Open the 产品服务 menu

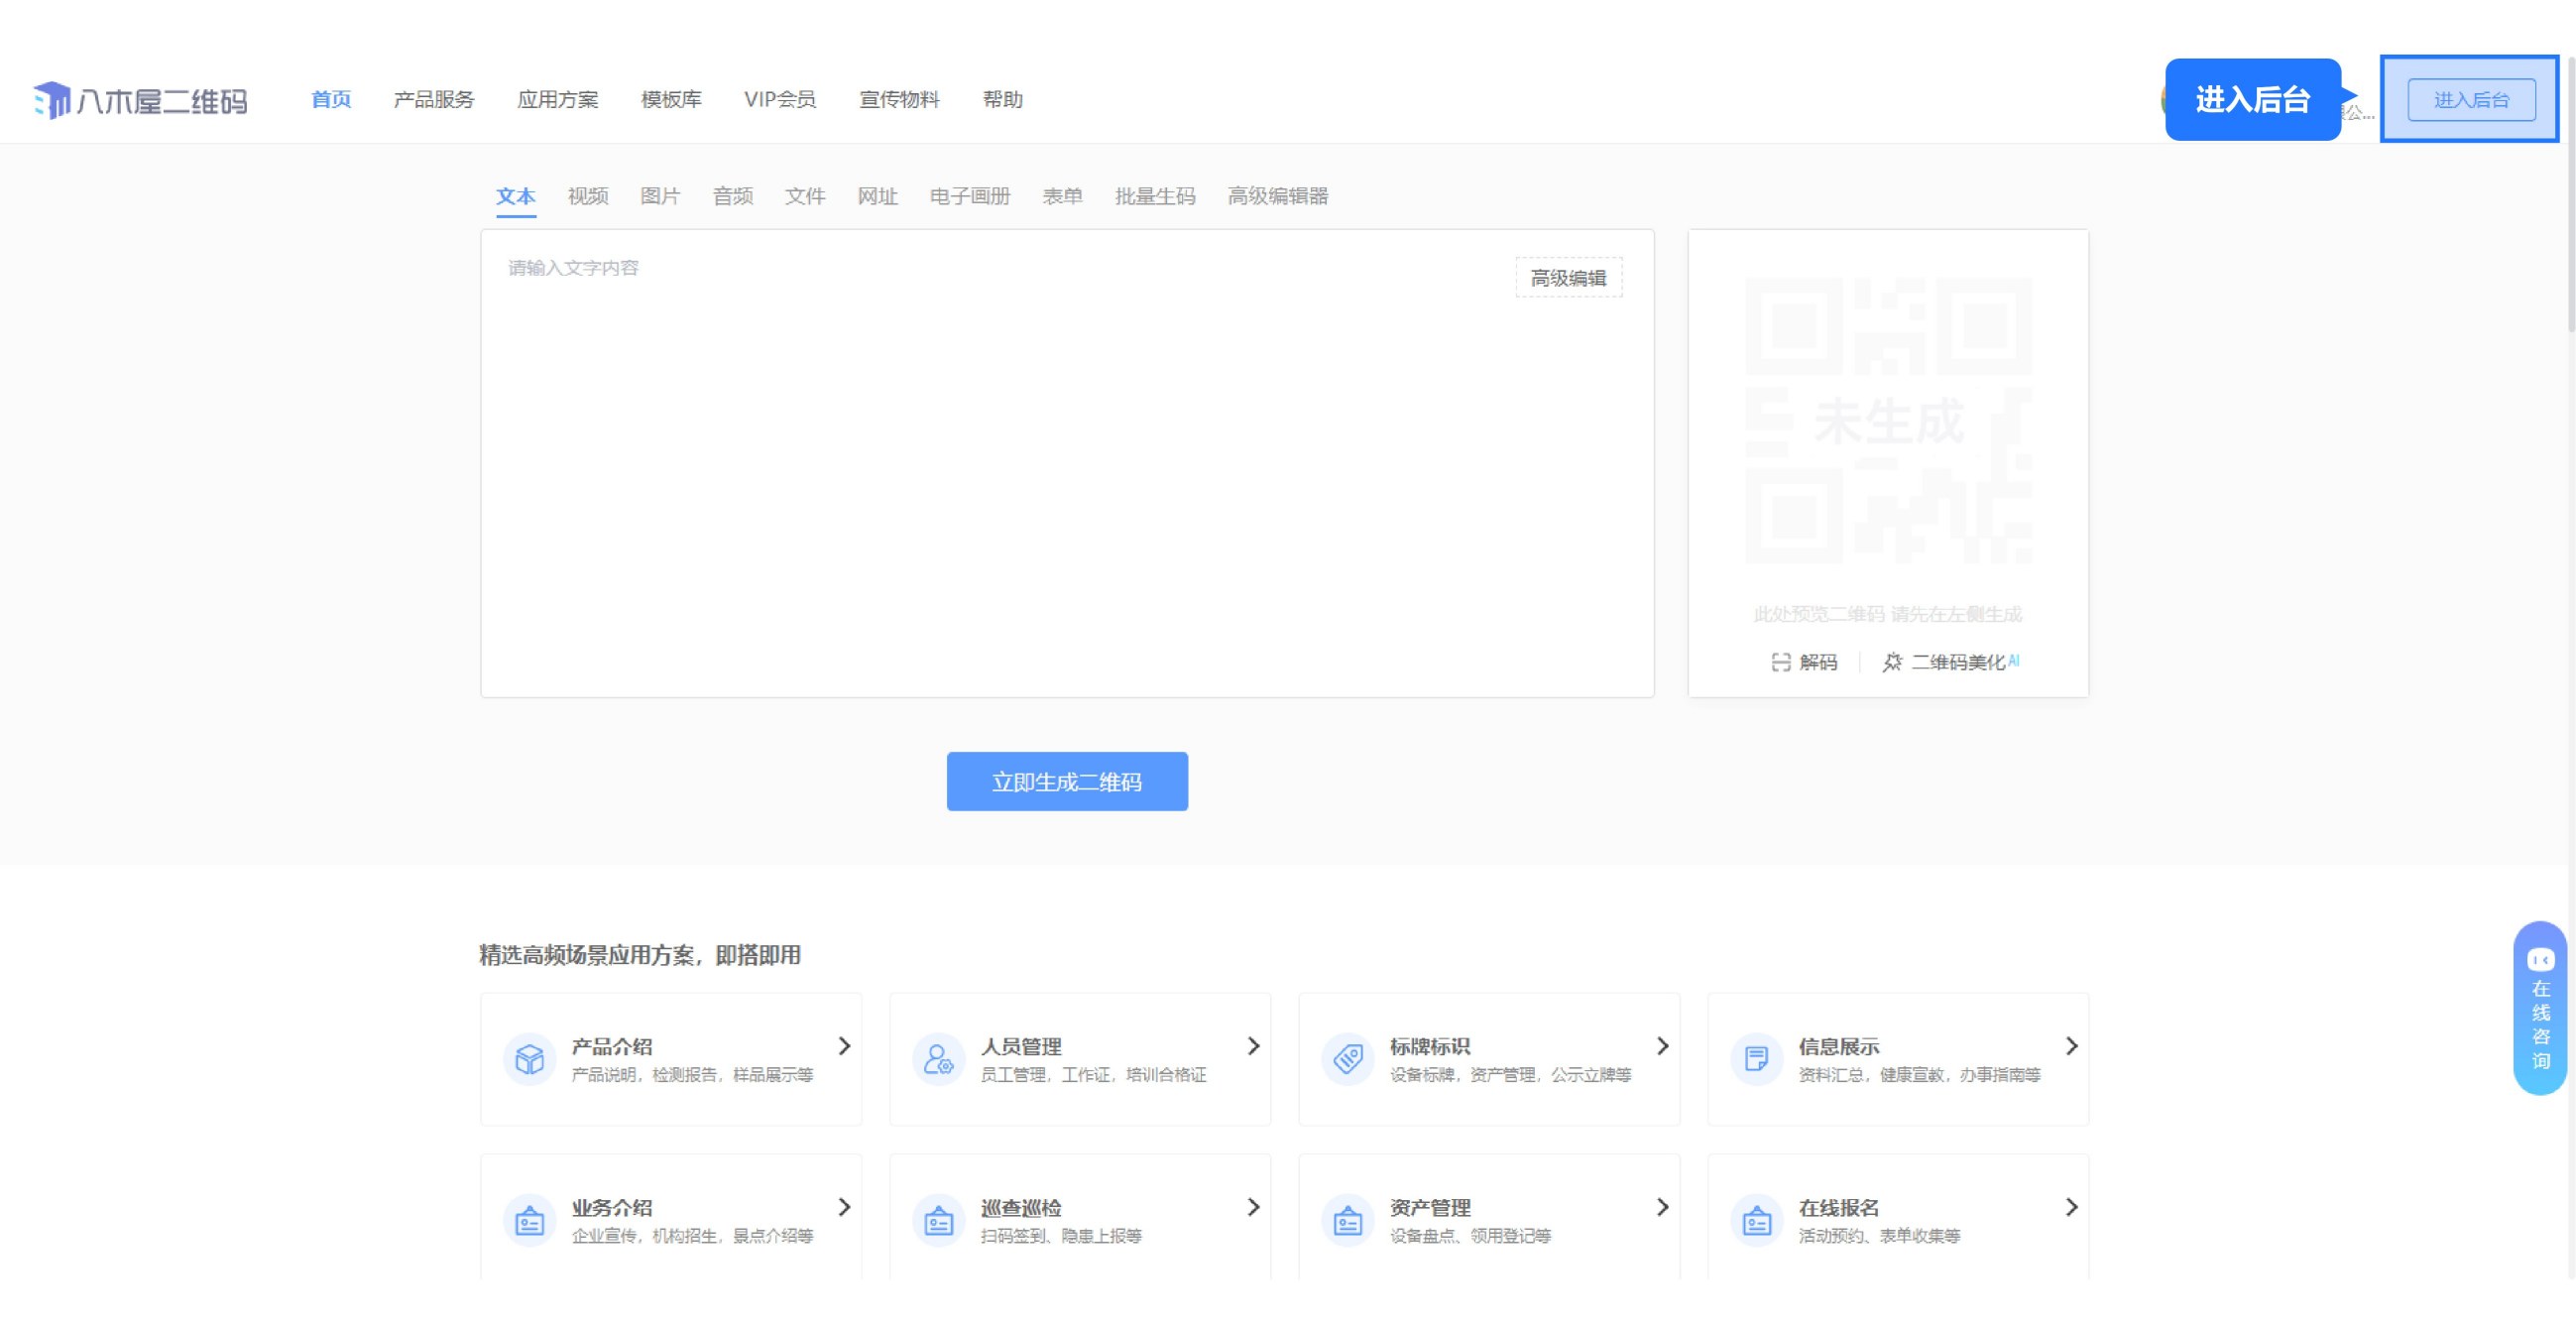pyautogui.click(x=434, y=99)
